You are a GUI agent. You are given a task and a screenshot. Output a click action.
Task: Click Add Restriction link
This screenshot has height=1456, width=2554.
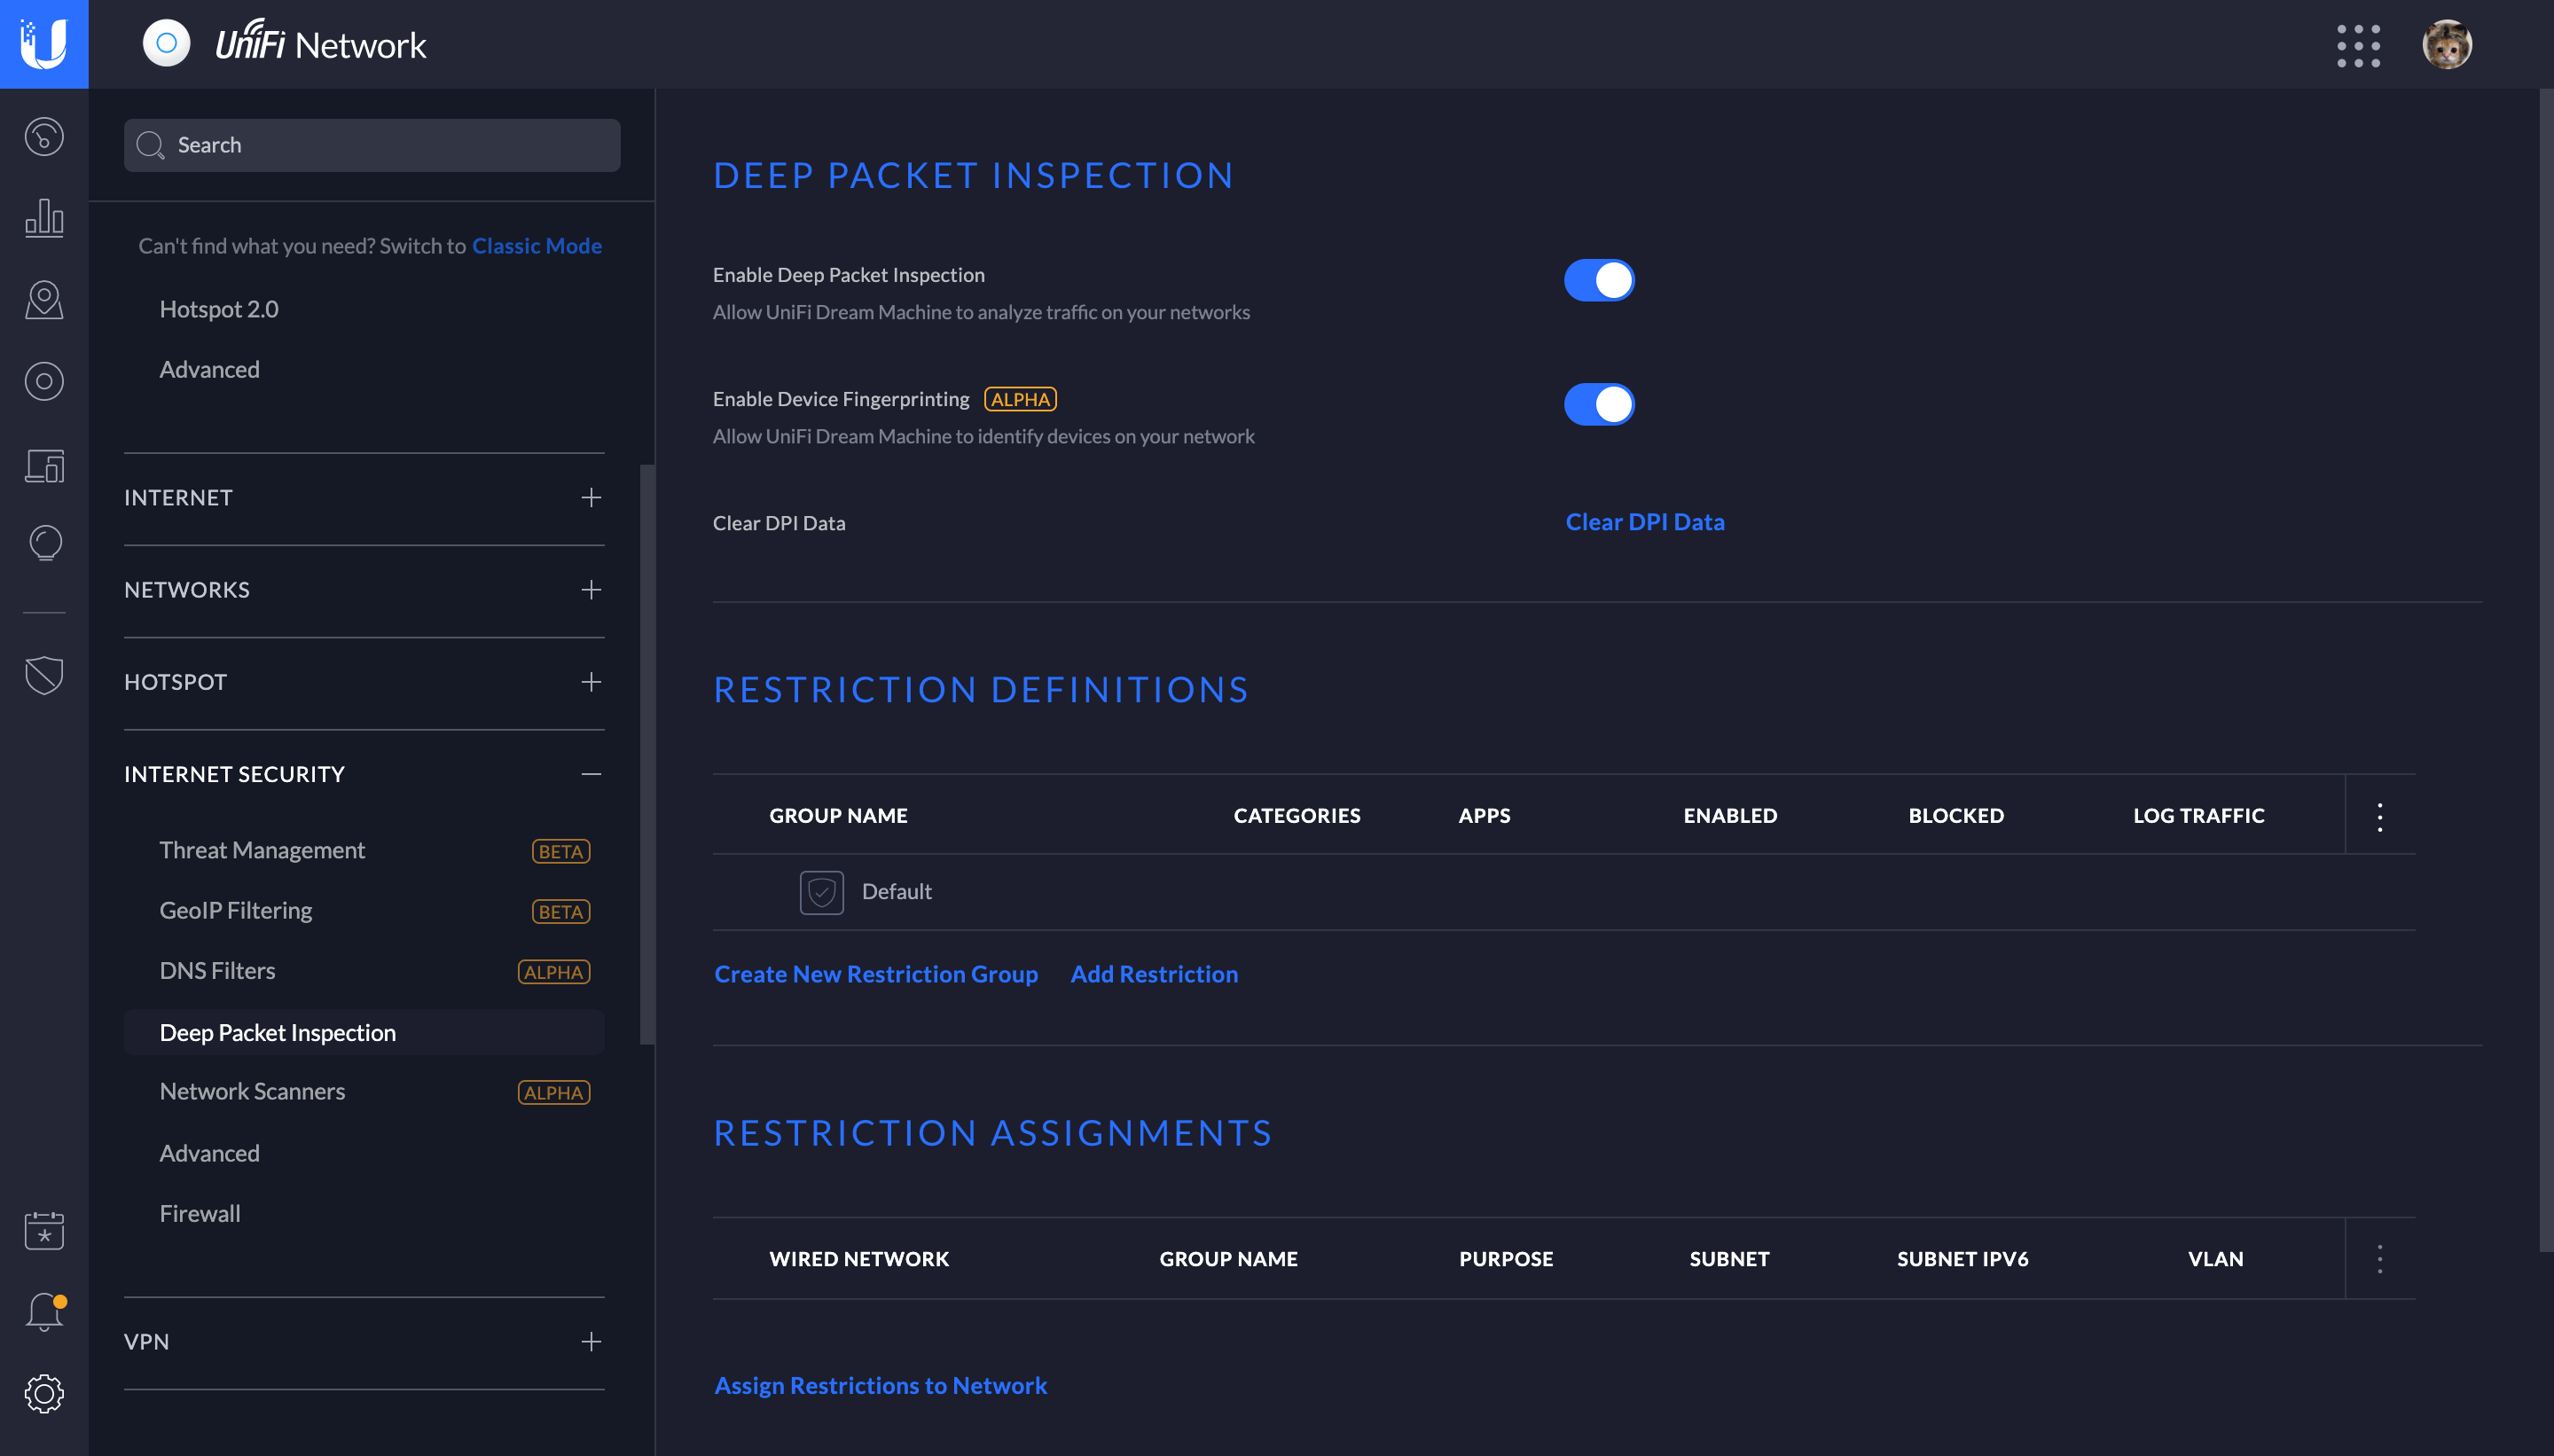point(1154,974)
